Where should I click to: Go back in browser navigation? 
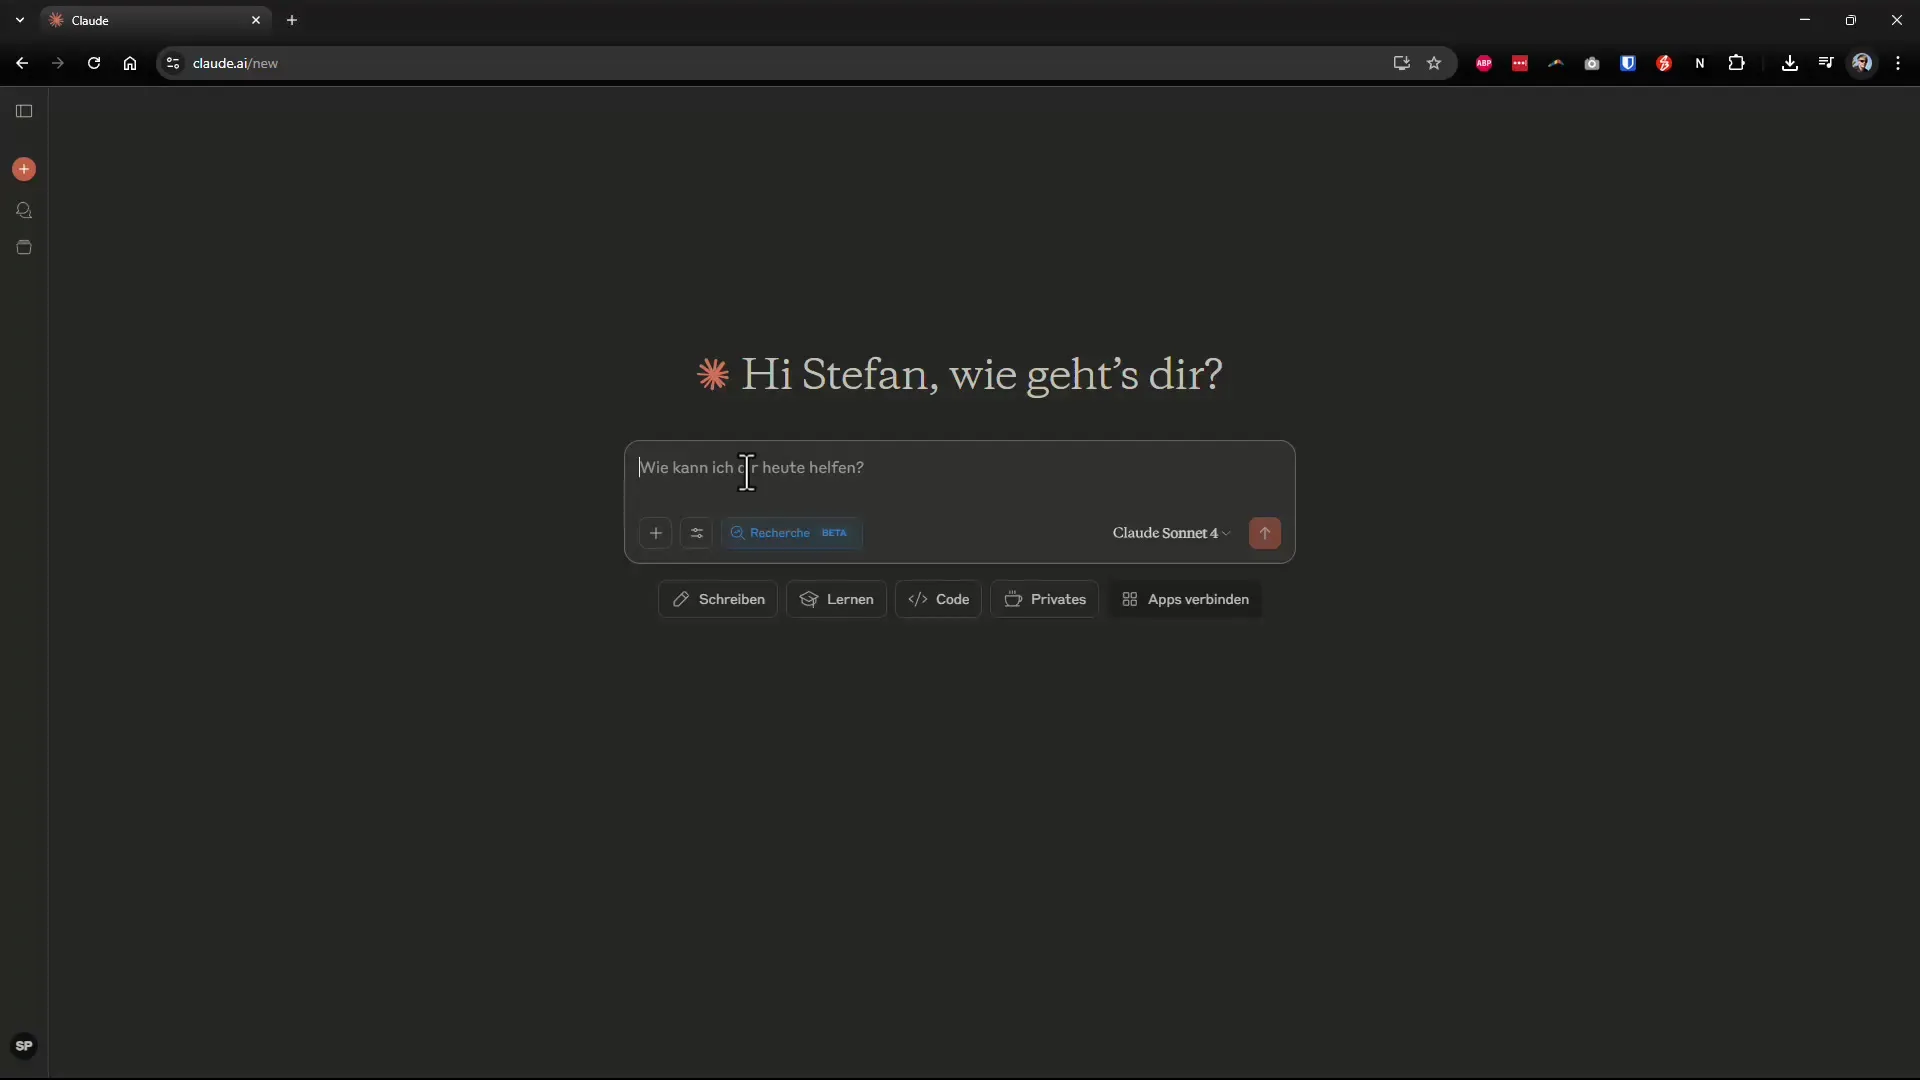[22, 63]
